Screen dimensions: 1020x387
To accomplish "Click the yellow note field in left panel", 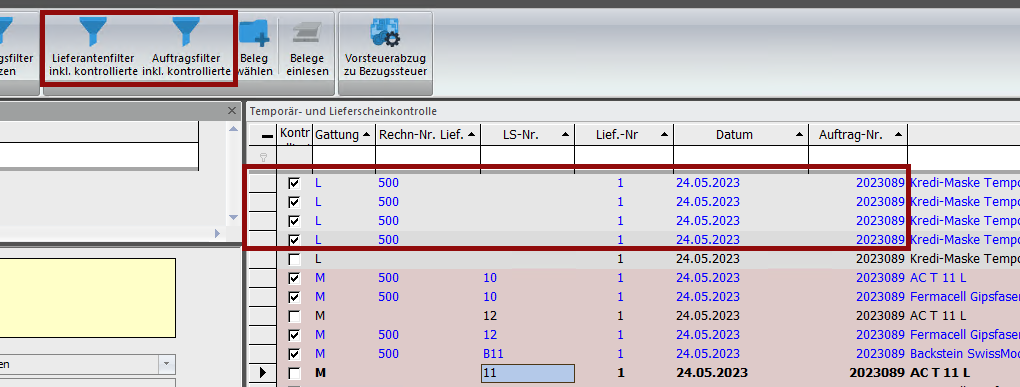I will coord(88,298).
